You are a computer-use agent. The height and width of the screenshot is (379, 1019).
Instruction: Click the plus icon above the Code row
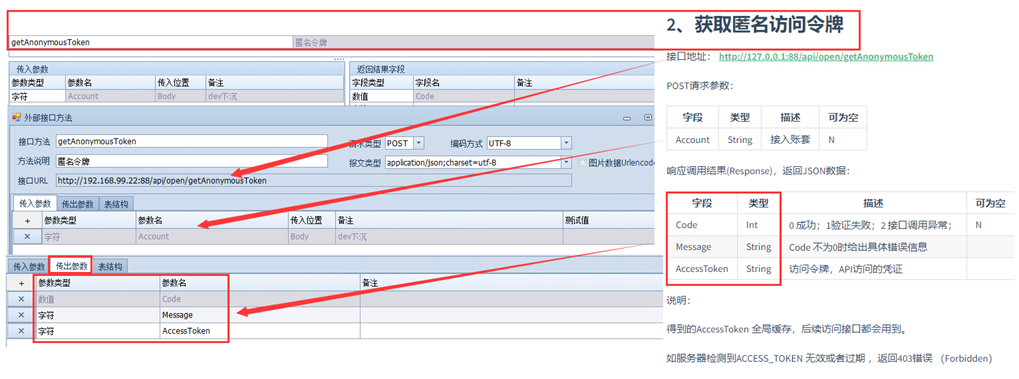tap(21, 283)
